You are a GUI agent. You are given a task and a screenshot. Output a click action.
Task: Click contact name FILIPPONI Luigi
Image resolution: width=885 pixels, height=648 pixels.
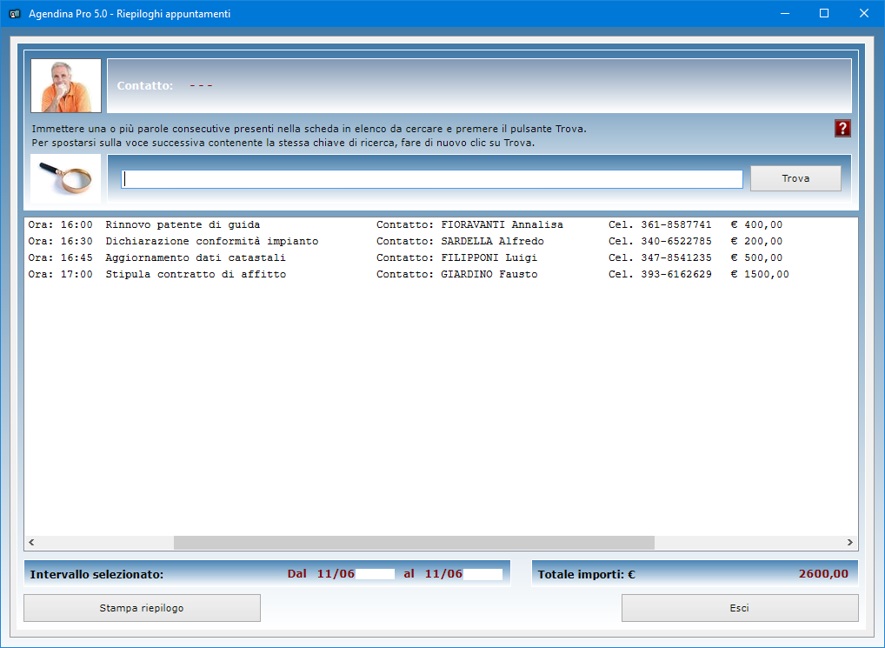(489, 257)
